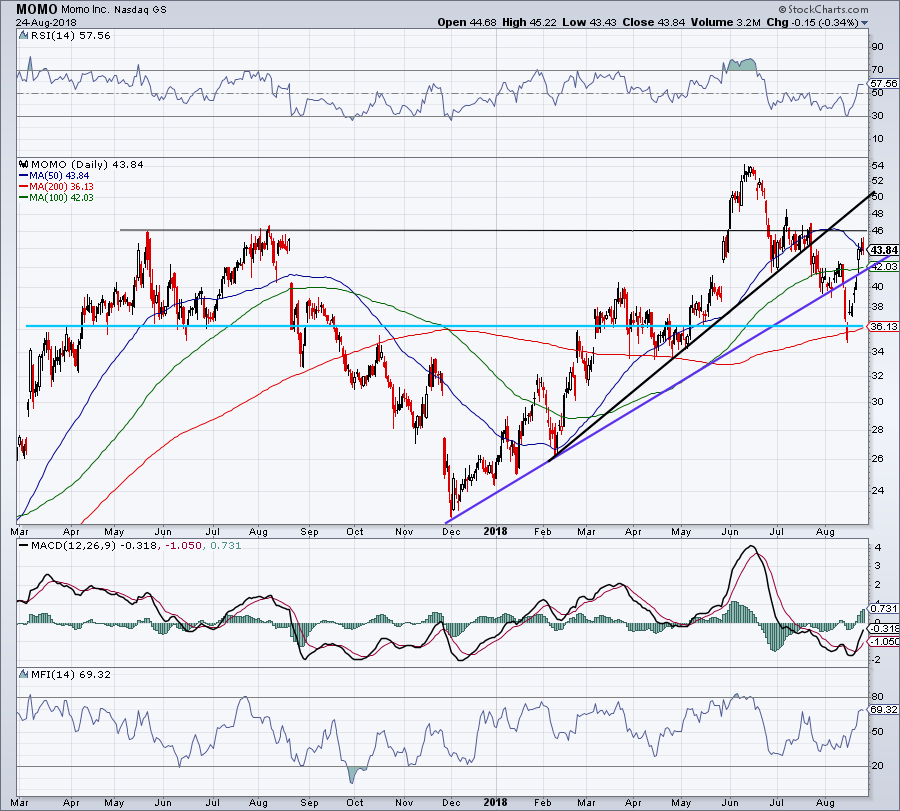The height and width of the screenshot is (811, 900).
Task: Select the green MA(100) 42.03 legend
Action: click(x=56, y=197)
